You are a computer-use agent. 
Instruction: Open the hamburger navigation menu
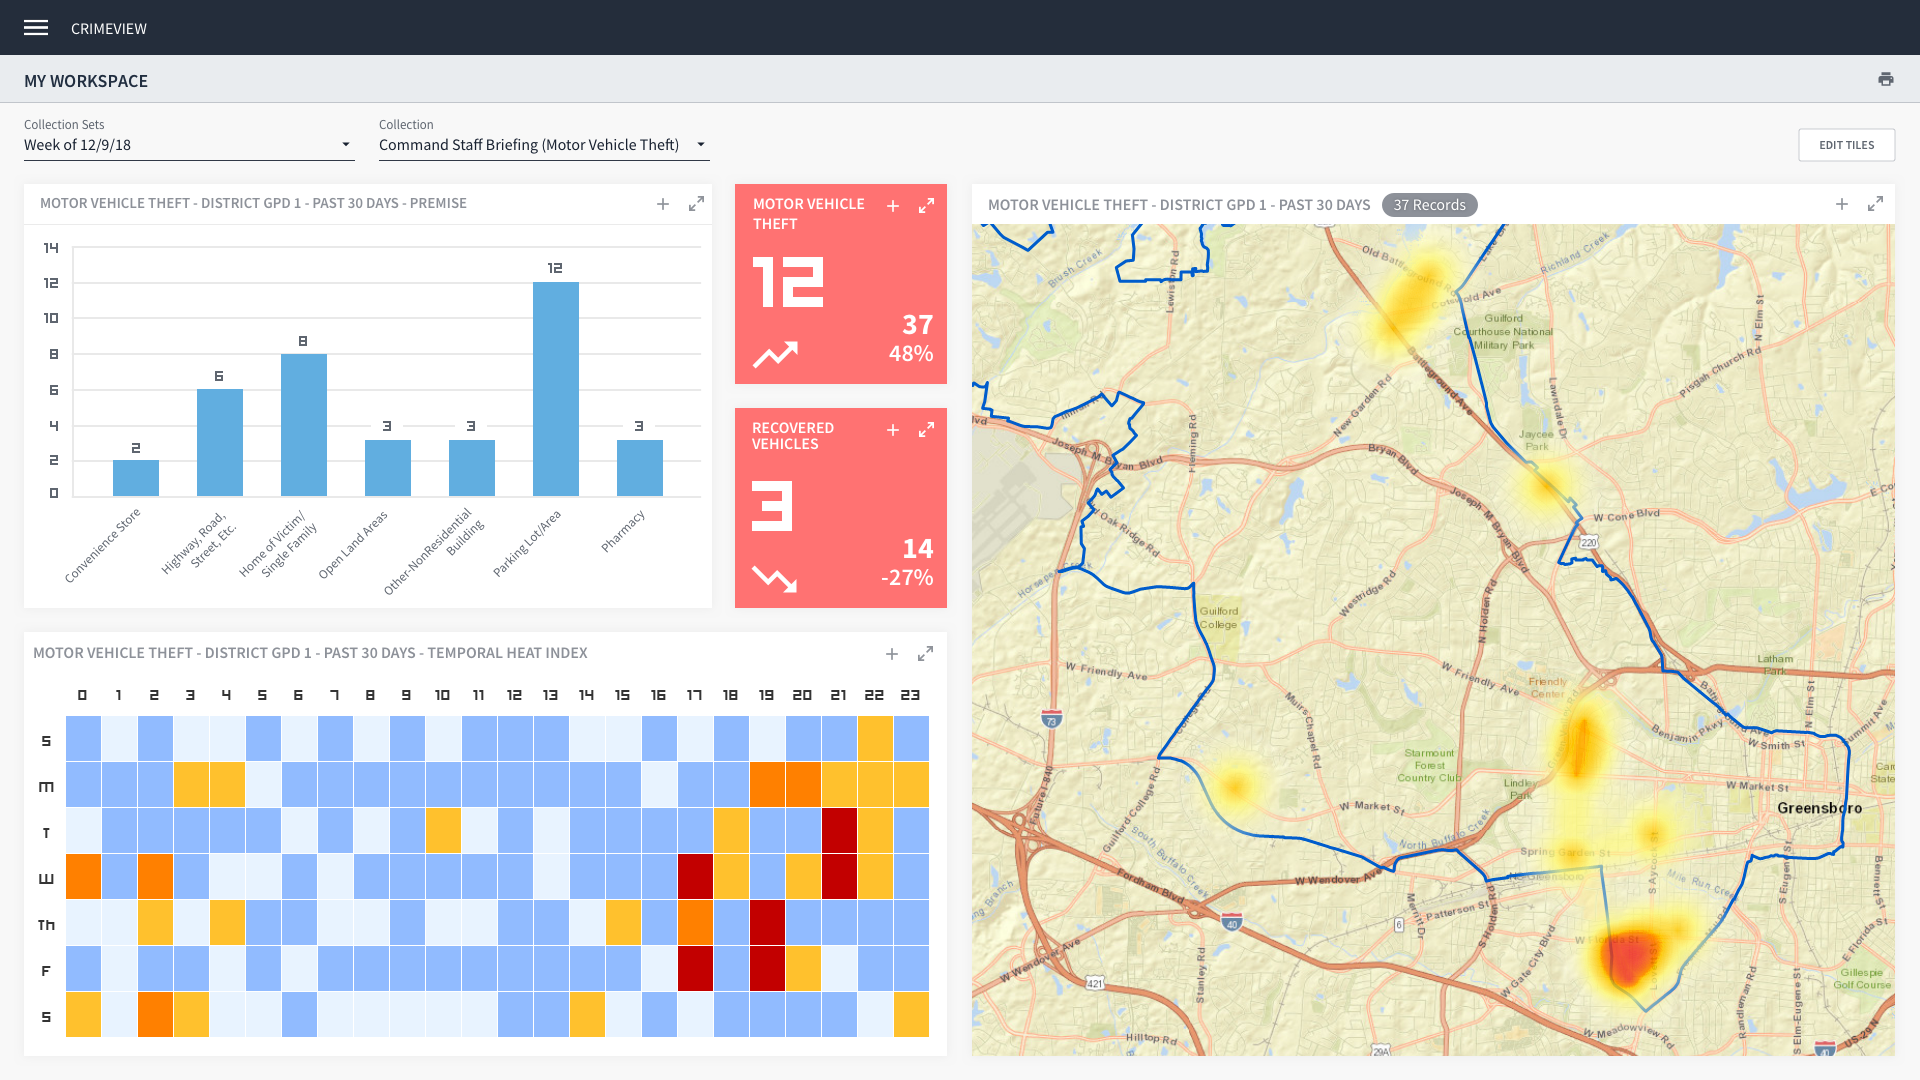click(36, 28)
